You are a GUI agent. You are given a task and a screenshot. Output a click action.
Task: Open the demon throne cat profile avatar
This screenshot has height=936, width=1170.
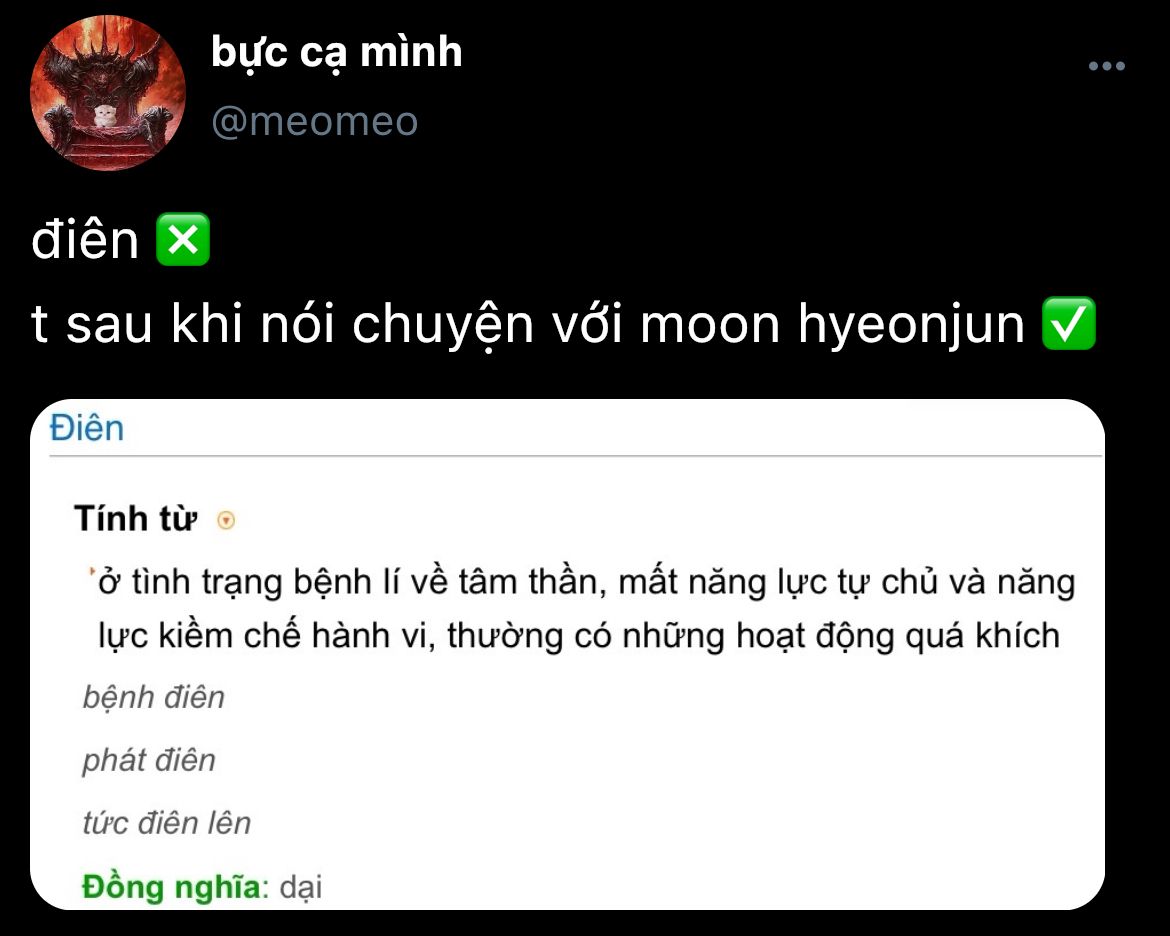(107, 93)
